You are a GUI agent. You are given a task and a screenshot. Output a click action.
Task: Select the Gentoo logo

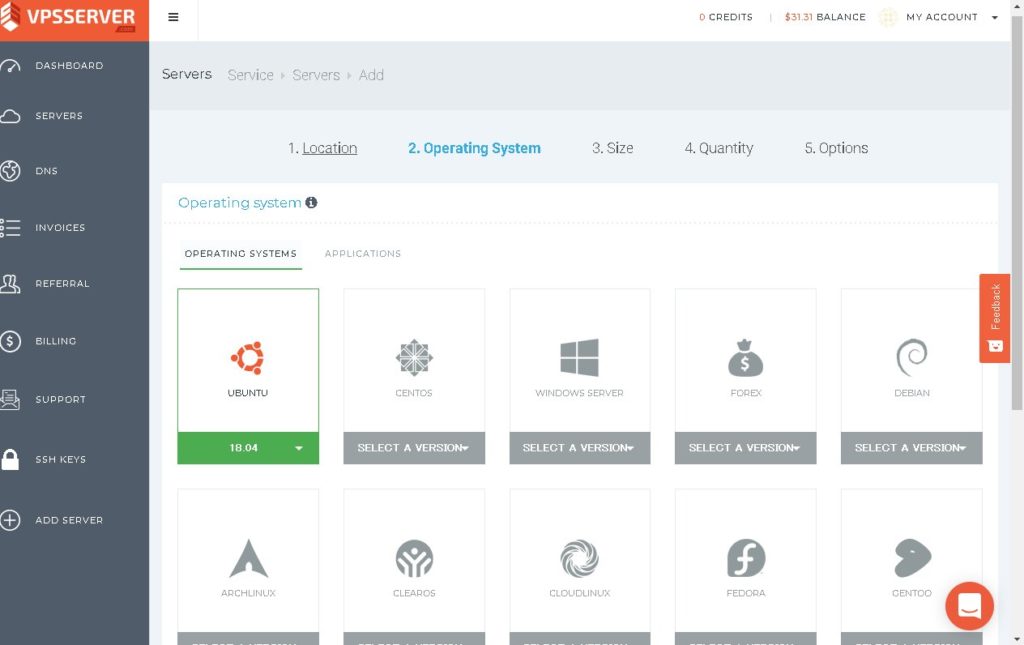click(x=912, y=558)
